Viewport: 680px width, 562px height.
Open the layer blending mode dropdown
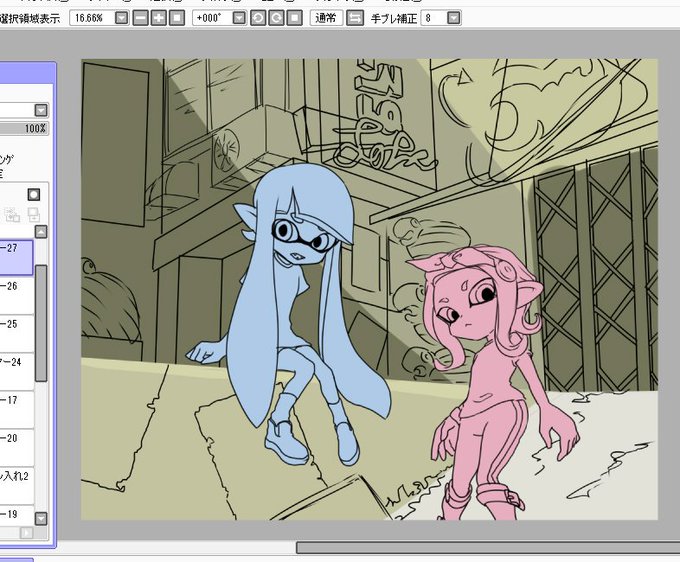[x=41, y=110]
